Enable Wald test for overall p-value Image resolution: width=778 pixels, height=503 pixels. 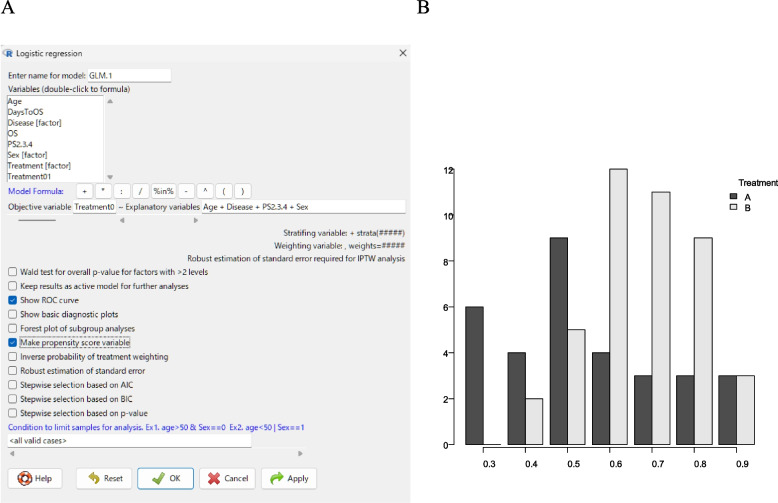(x=12, y=272)
